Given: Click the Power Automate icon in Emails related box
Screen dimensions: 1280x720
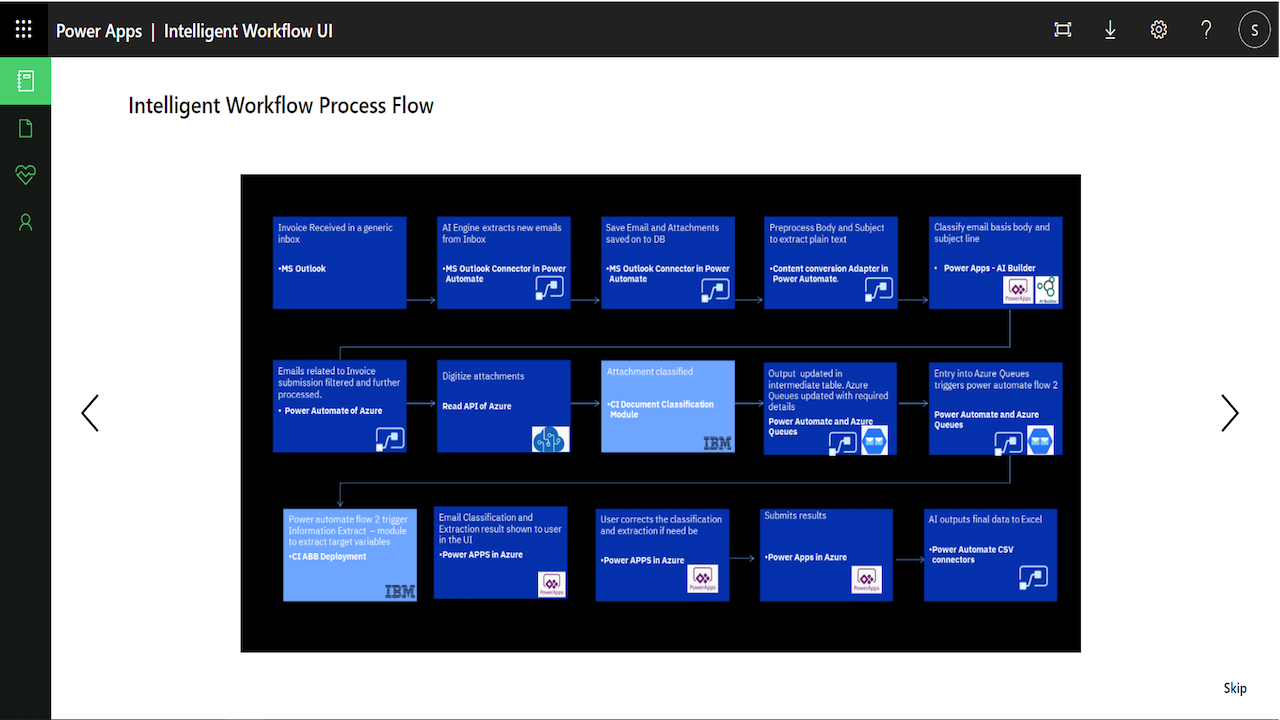Looking at the screenshot, I should (390, 438).
